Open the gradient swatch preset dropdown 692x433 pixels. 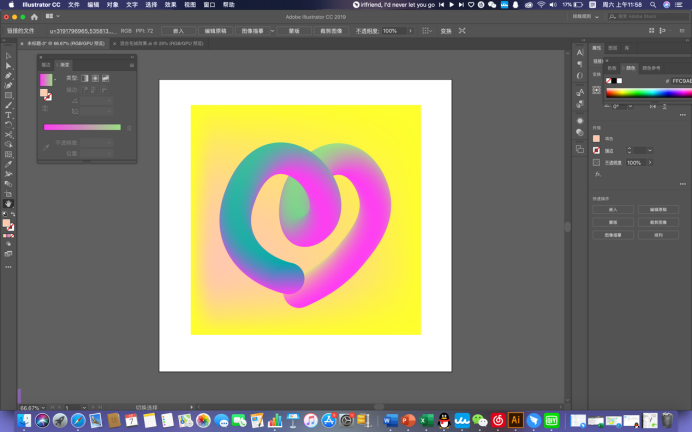(x=55, y=80)
